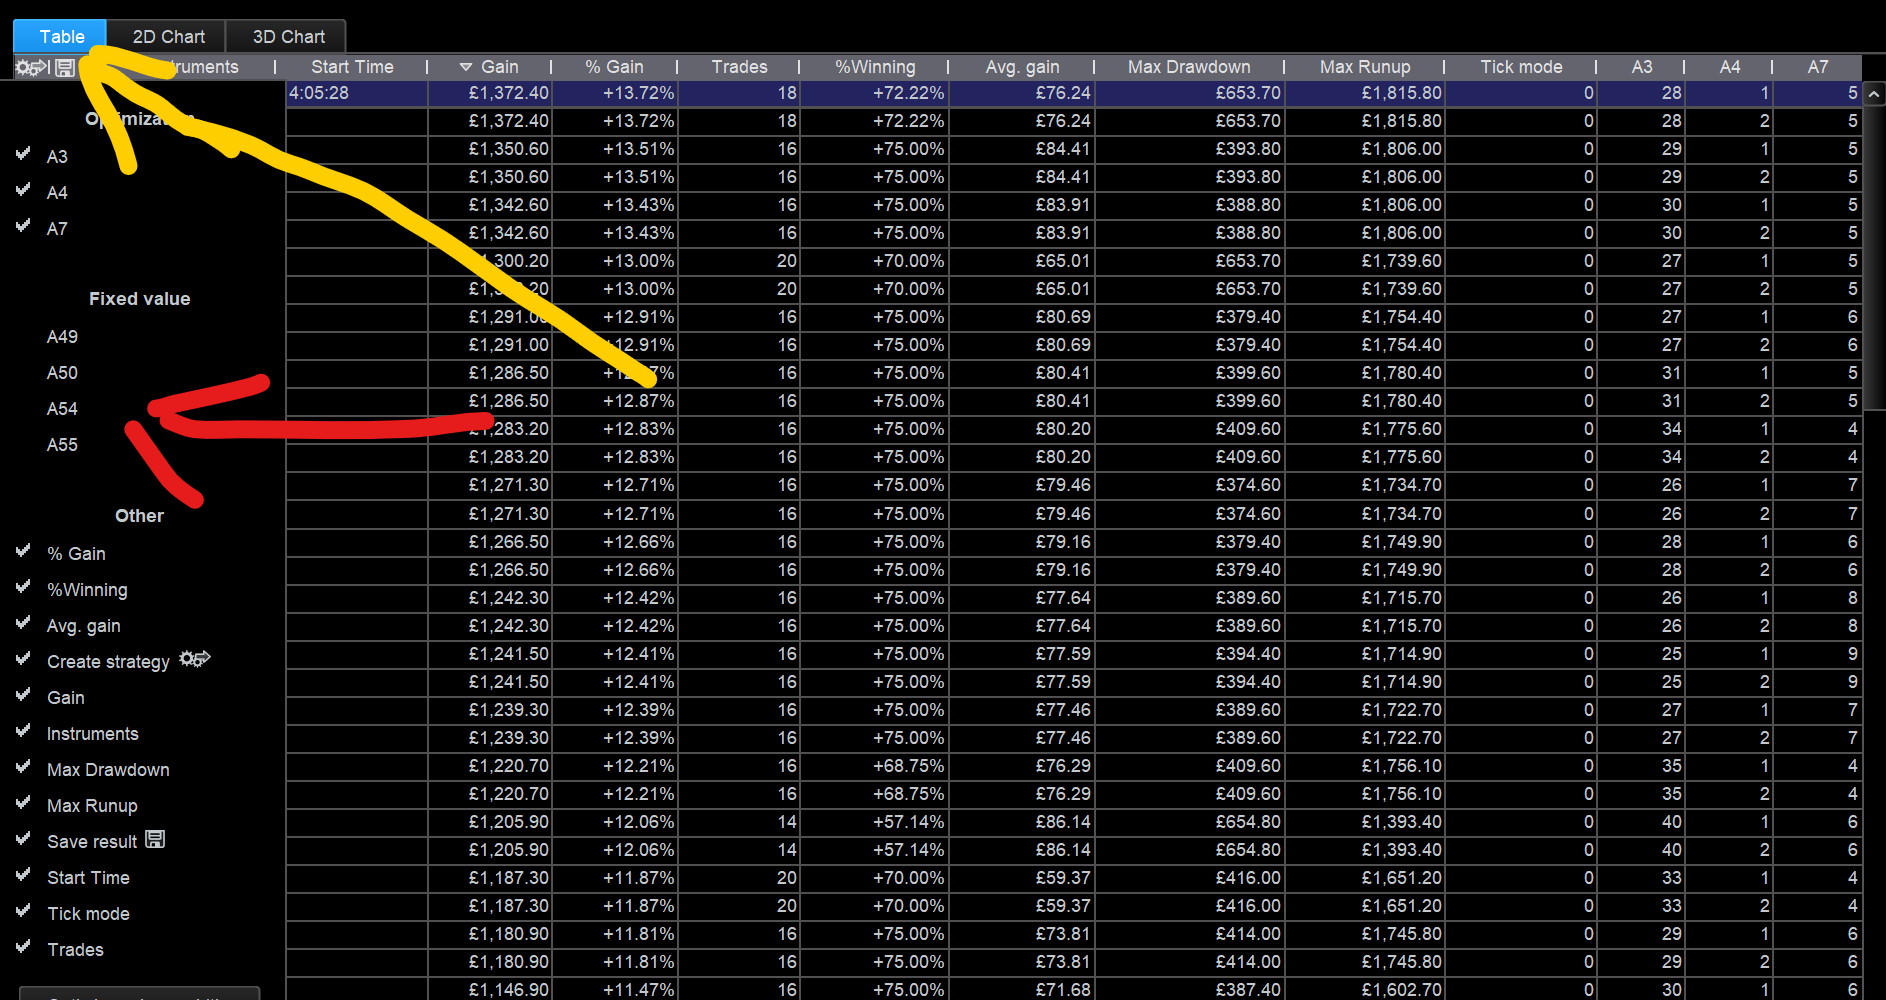Uncheck the A3 optimization variable
This screenshot has height=1000, width=1886.
[x=23, y=154]
